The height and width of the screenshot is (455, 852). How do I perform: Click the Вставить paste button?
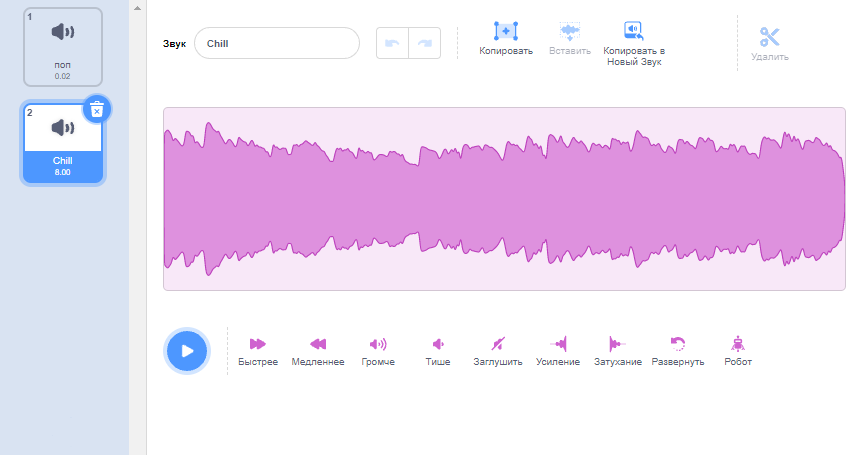click(x=570, y=39)
